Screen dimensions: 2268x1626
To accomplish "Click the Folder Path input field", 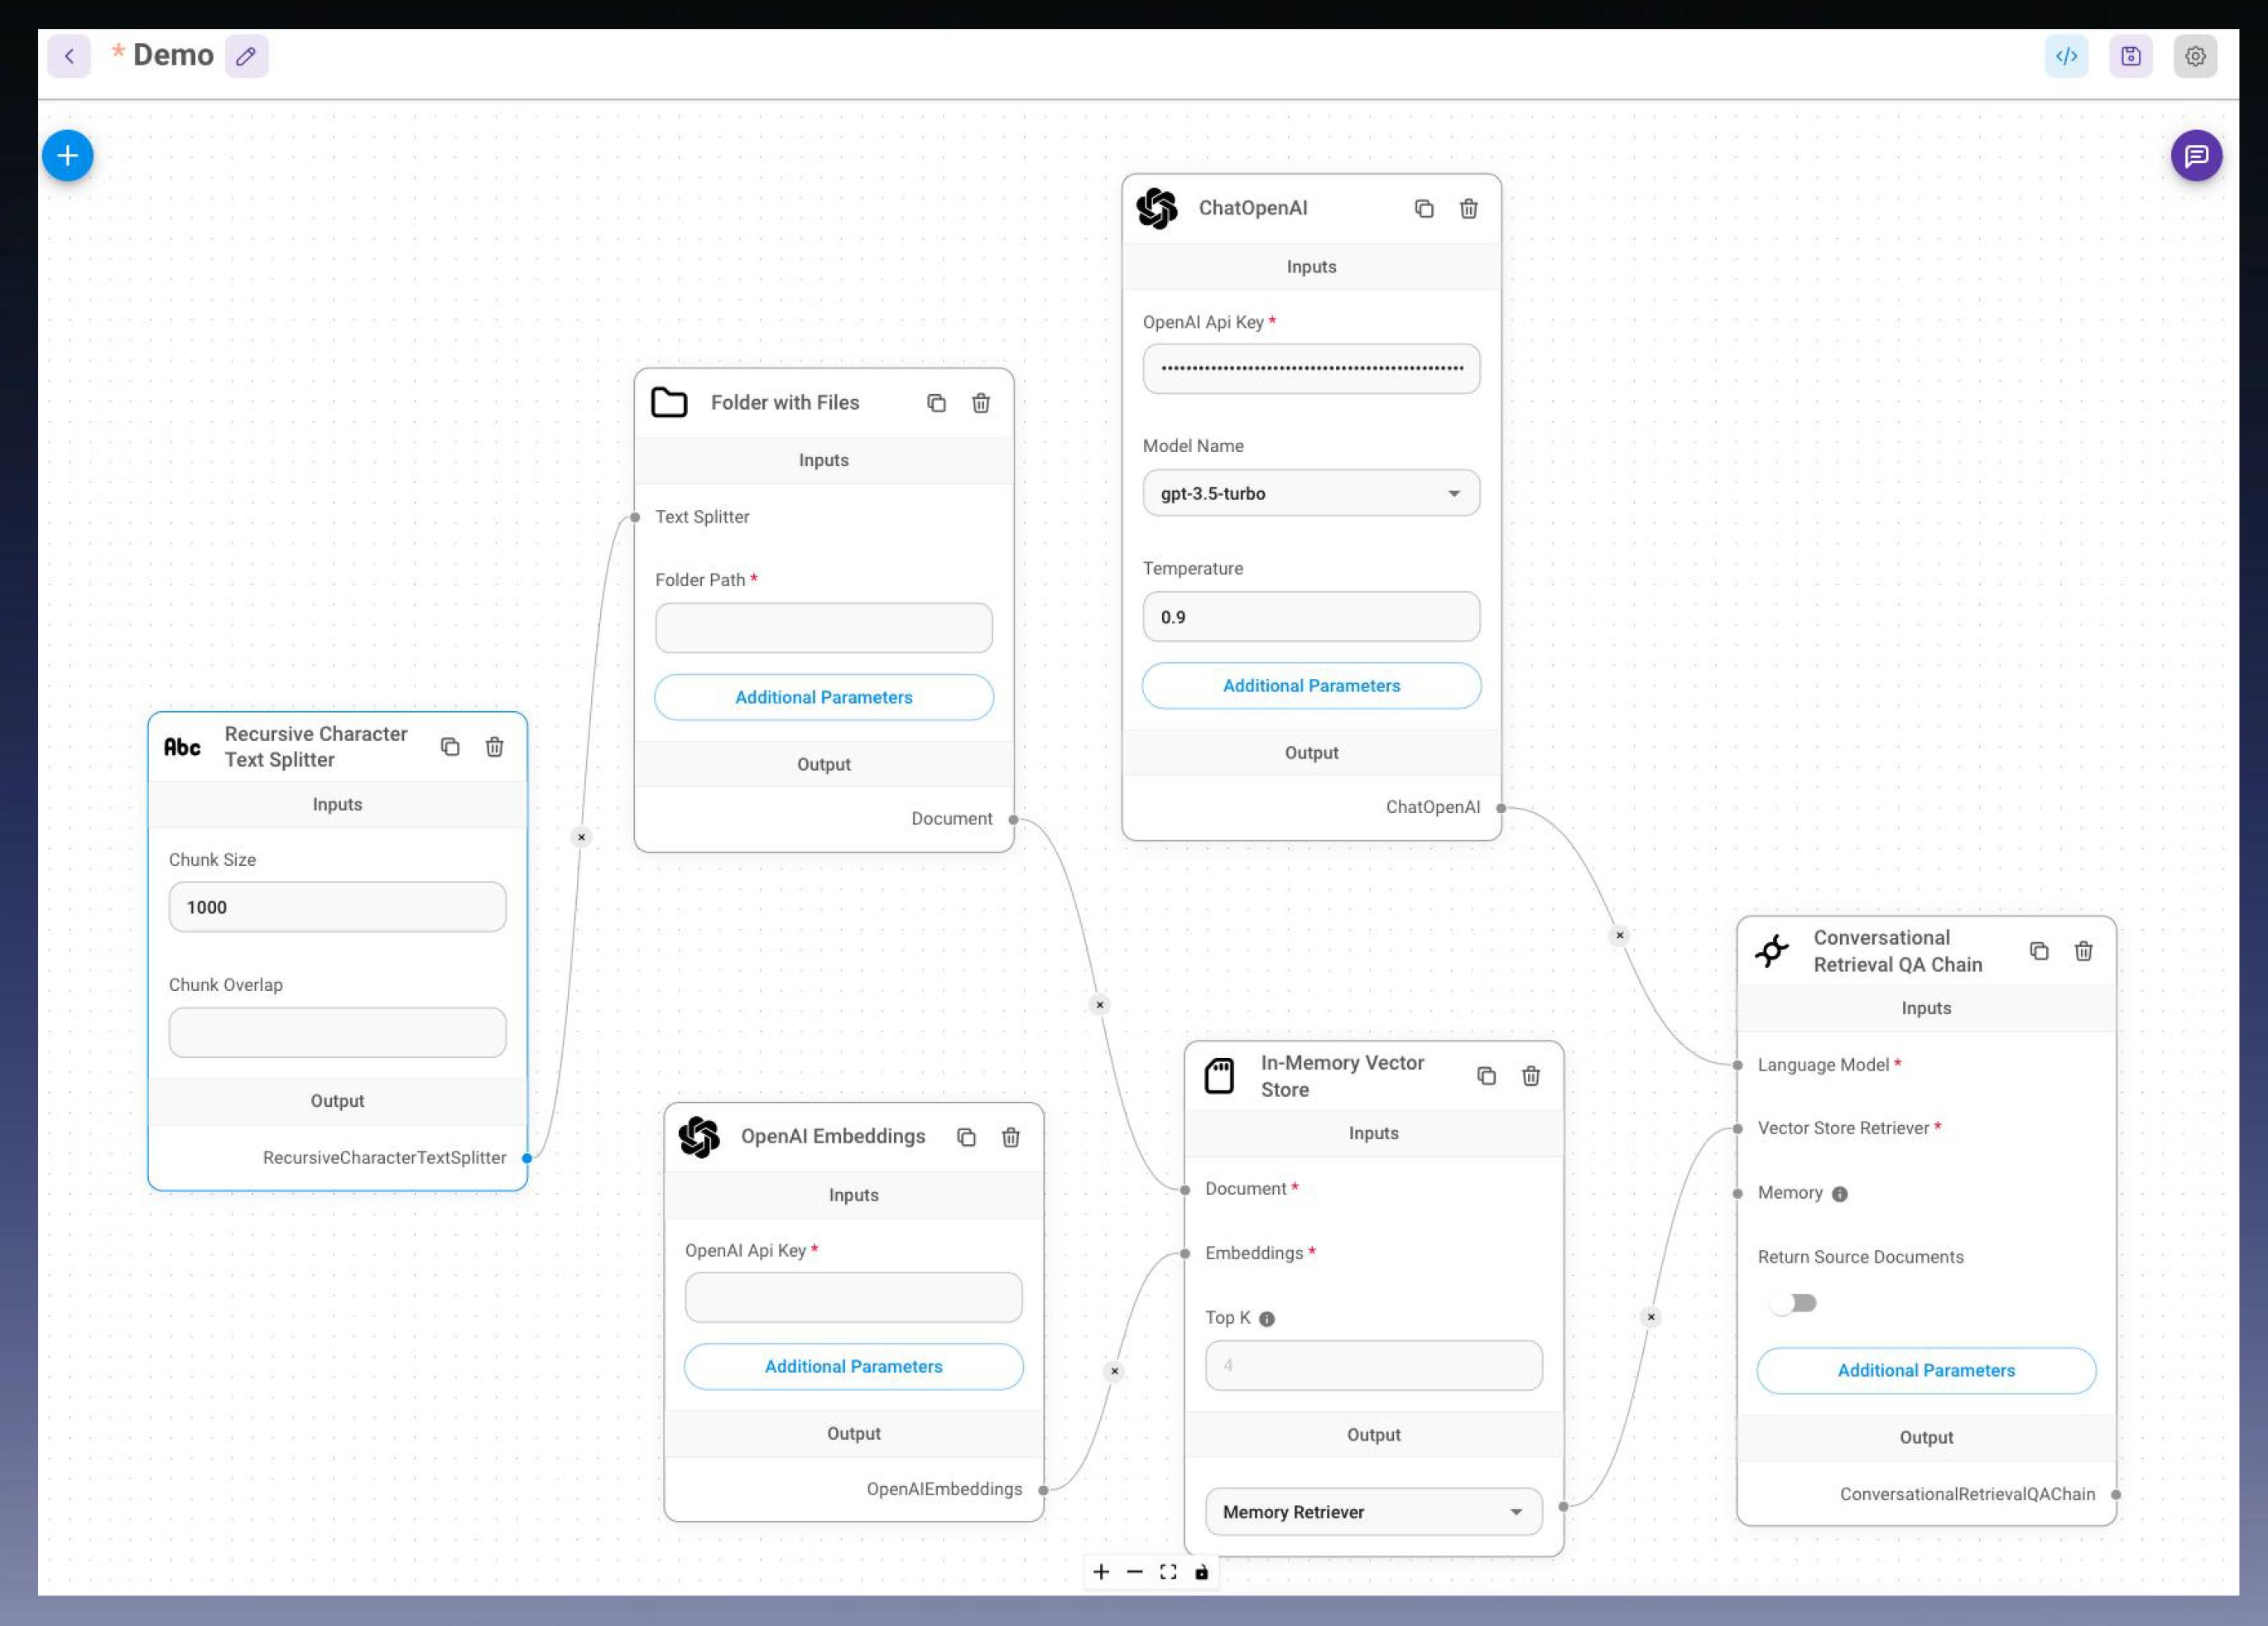I will click(823, 628).
